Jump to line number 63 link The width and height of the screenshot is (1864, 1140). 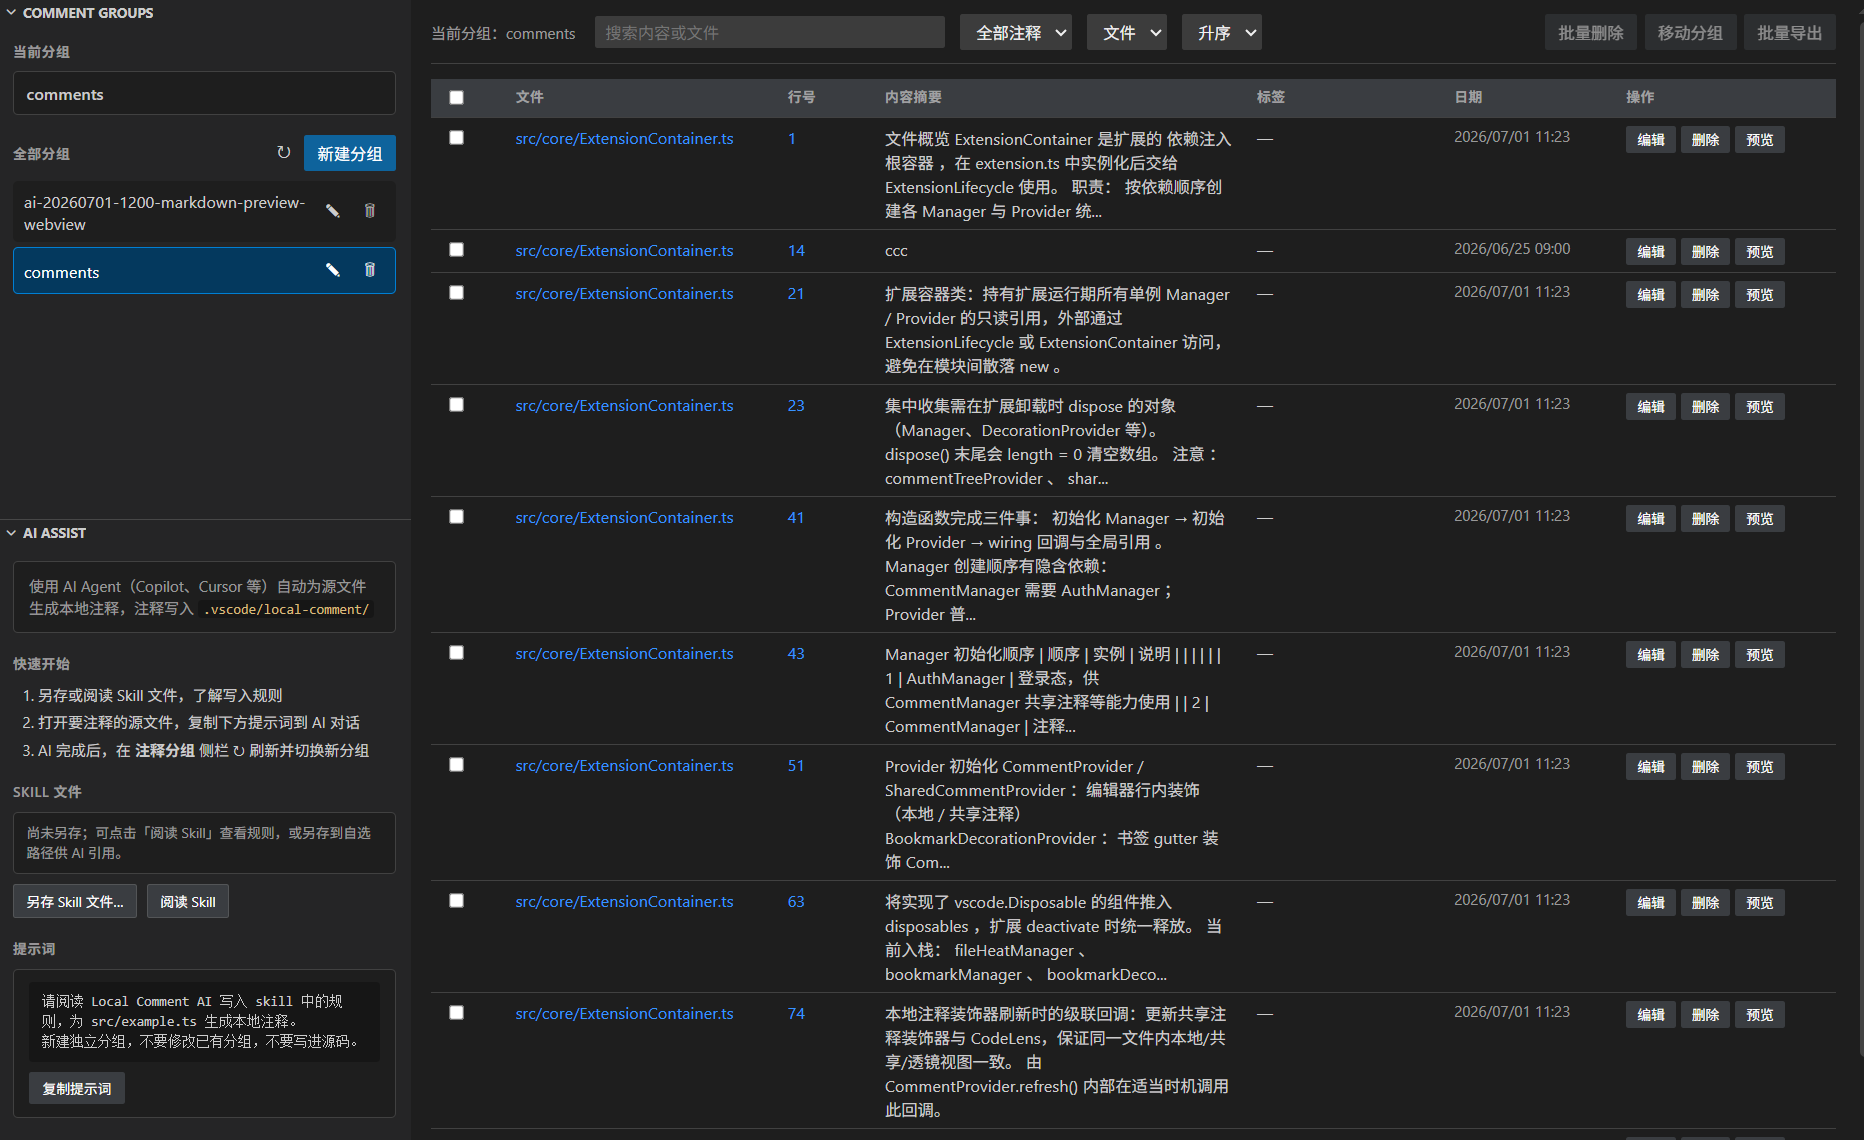coord(796,901)
